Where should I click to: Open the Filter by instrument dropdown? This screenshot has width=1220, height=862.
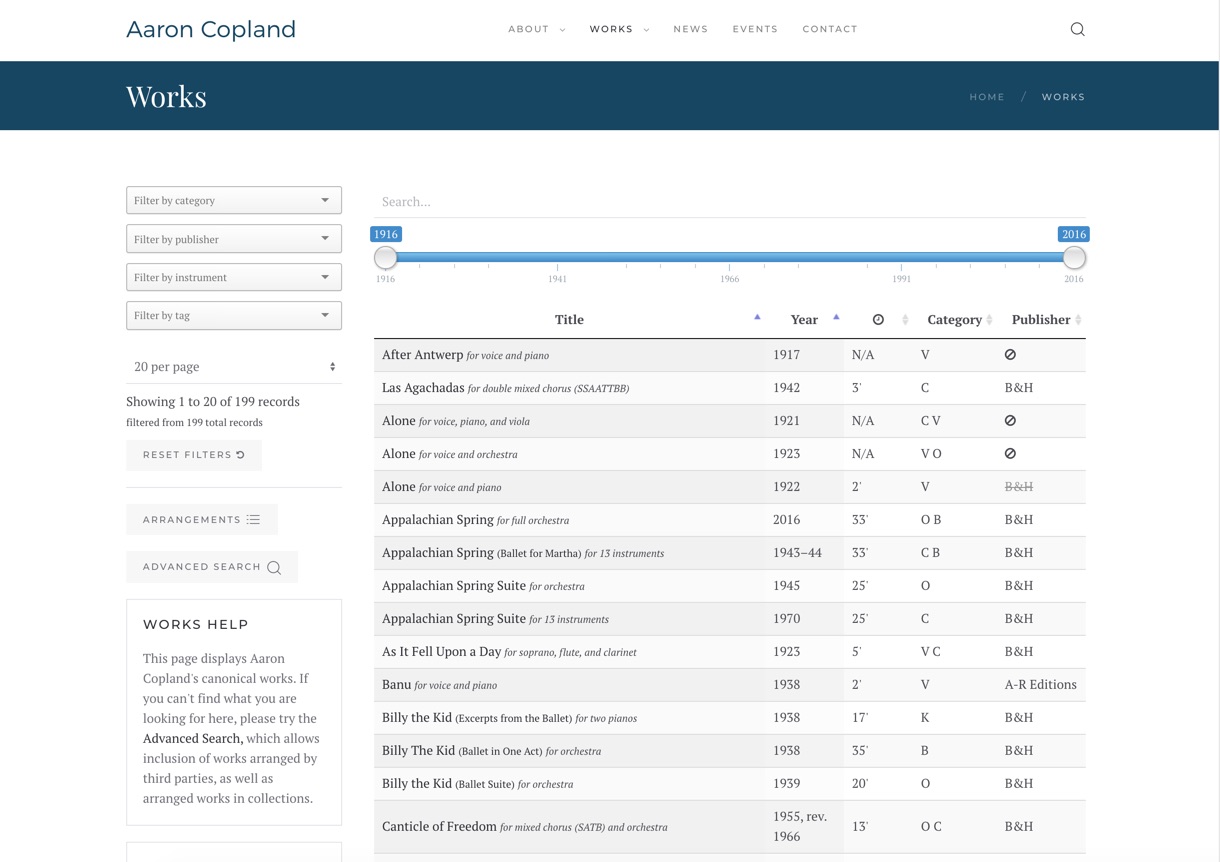click(234, 277)
